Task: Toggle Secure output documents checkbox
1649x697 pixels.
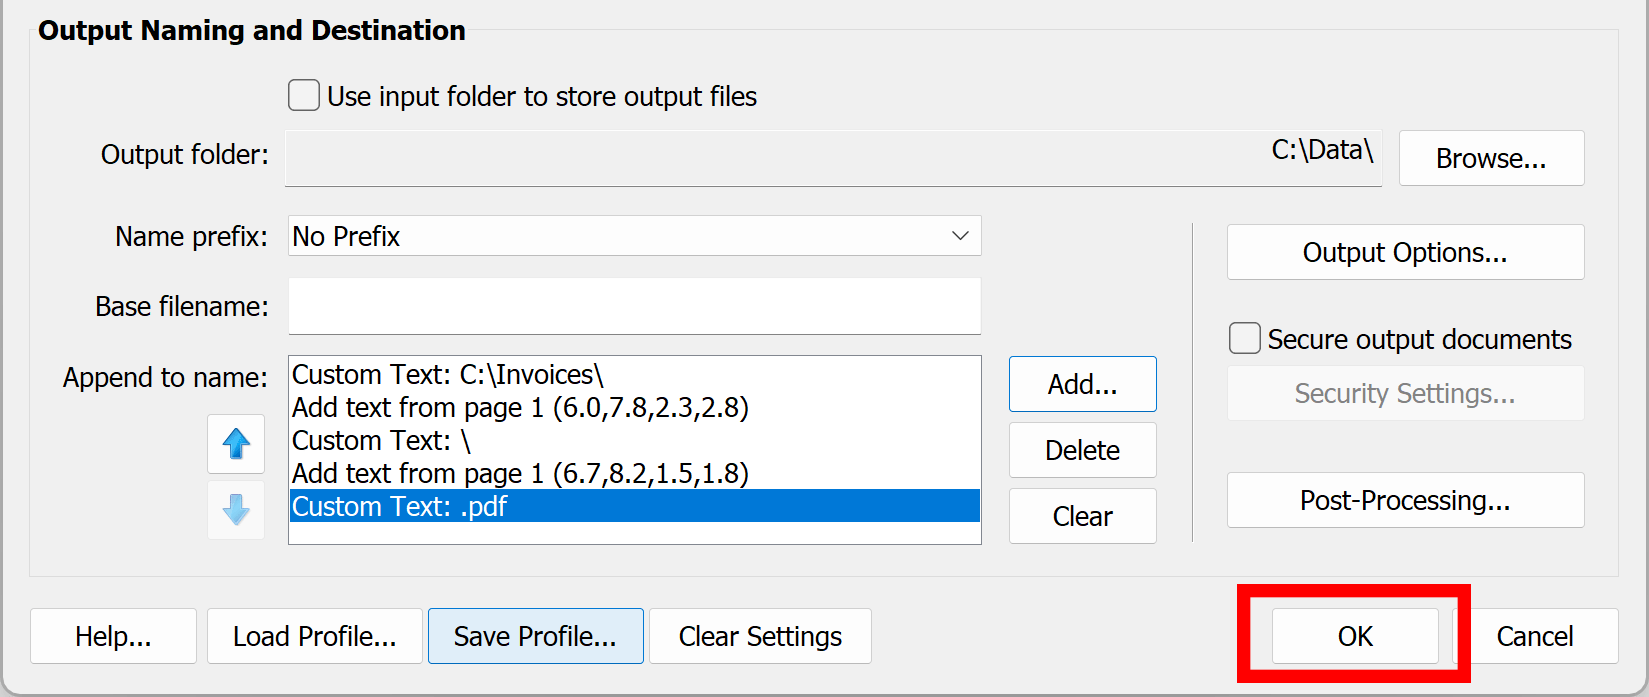Action: click(x=1244, y=339)
